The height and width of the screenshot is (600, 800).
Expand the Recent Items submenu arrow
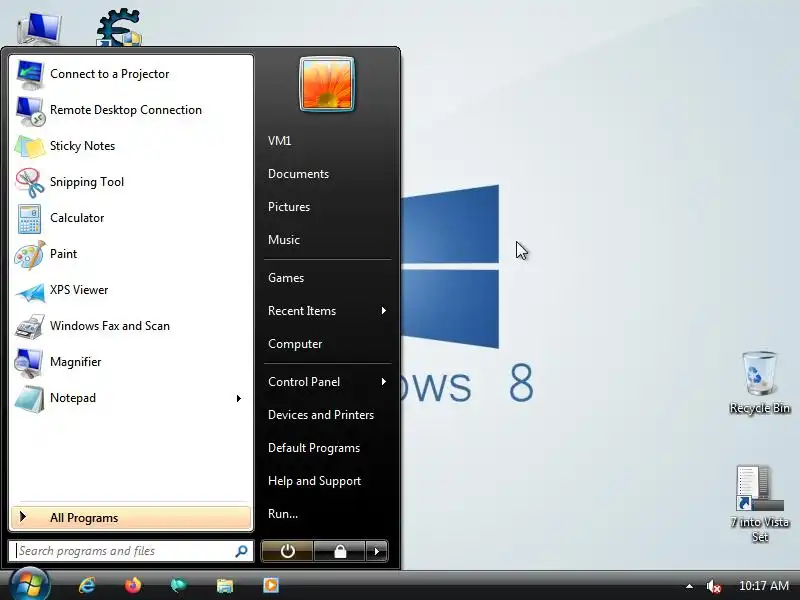[384, 311]
